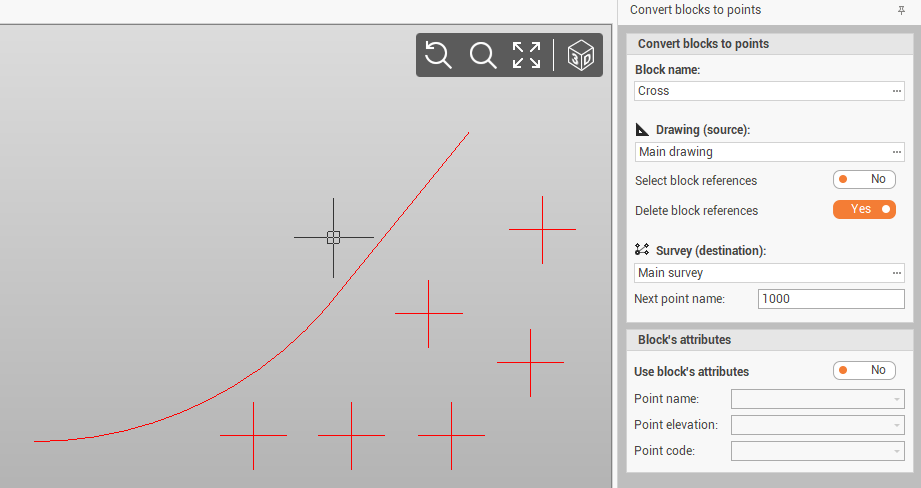The height and width of the screenshot is (488, 921).
Task: Open the Point code dropdown
Action: [x=817, y=451]
